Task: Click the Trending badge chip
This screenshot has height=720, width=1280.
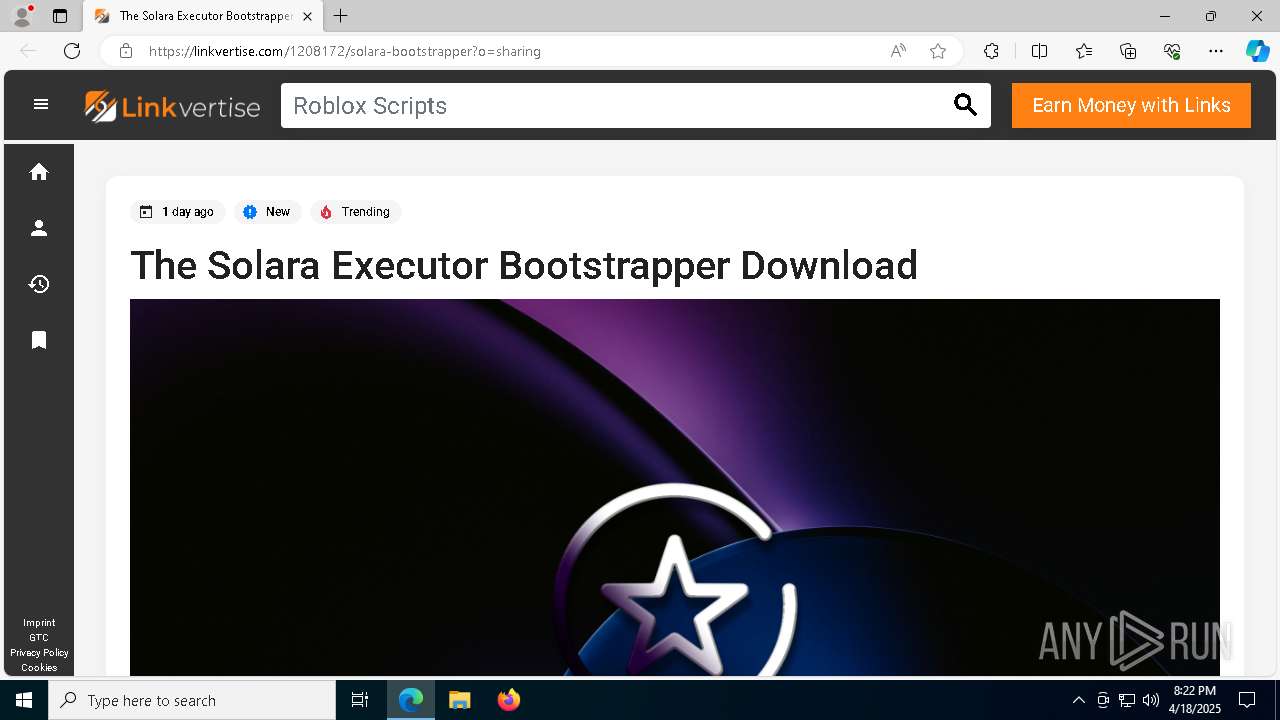Action: point(355,212)
